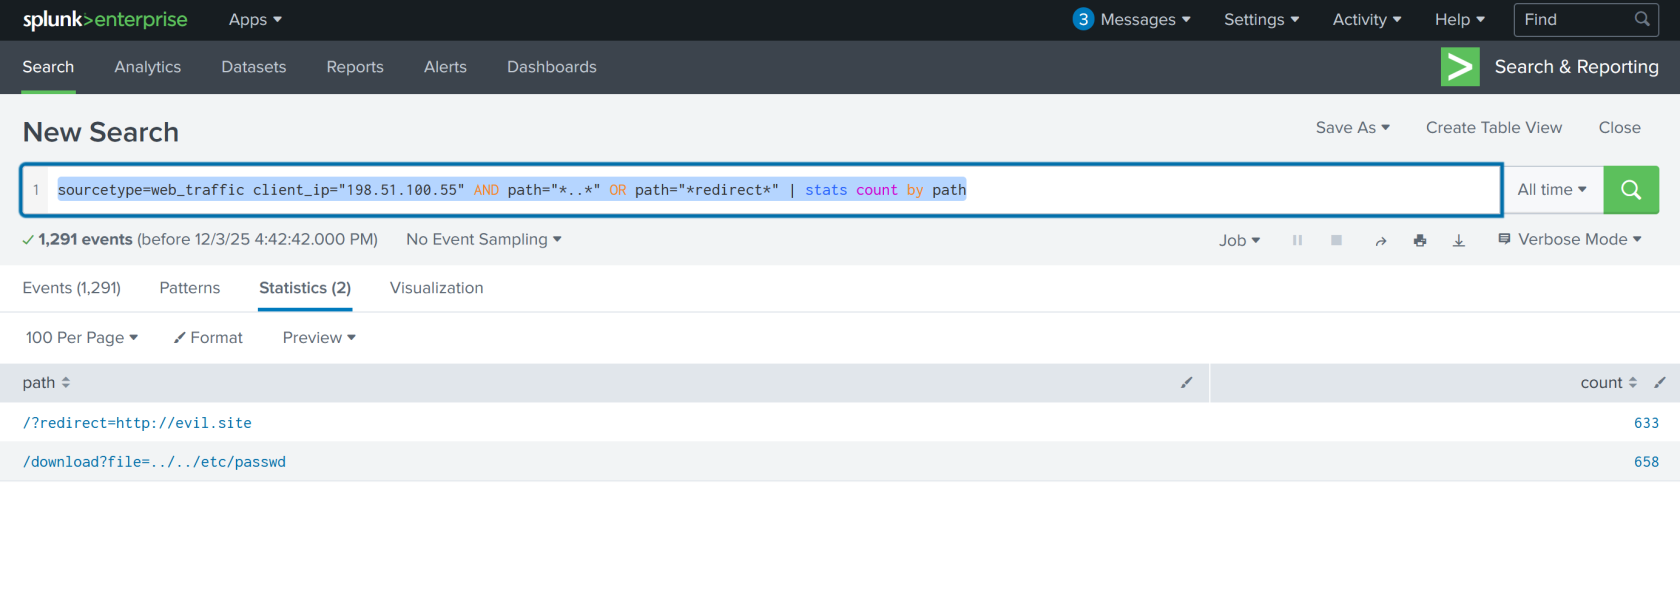
Task: Click the Splunk enterprise logo
Action: point(105,20)
